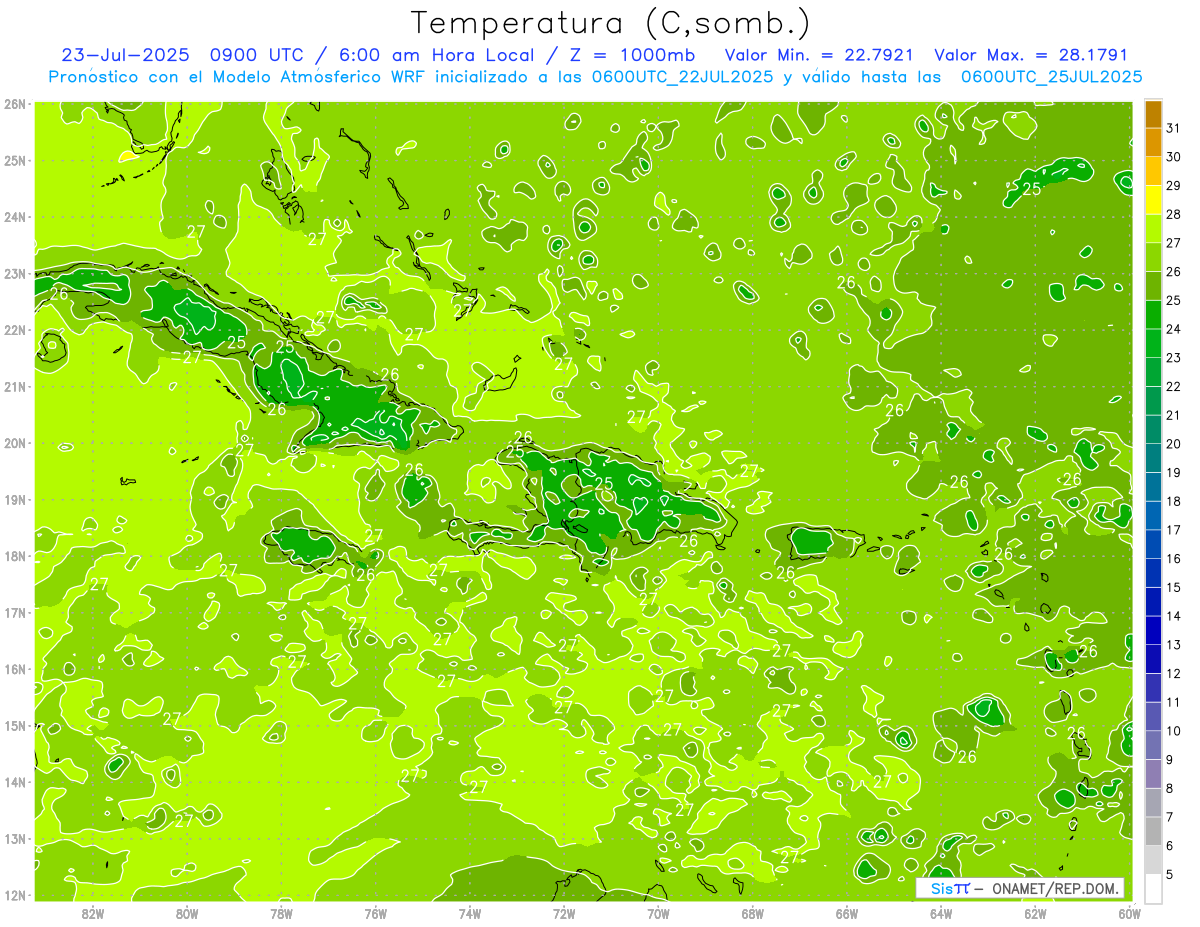Click the '82W' longitude axis label

93,913
